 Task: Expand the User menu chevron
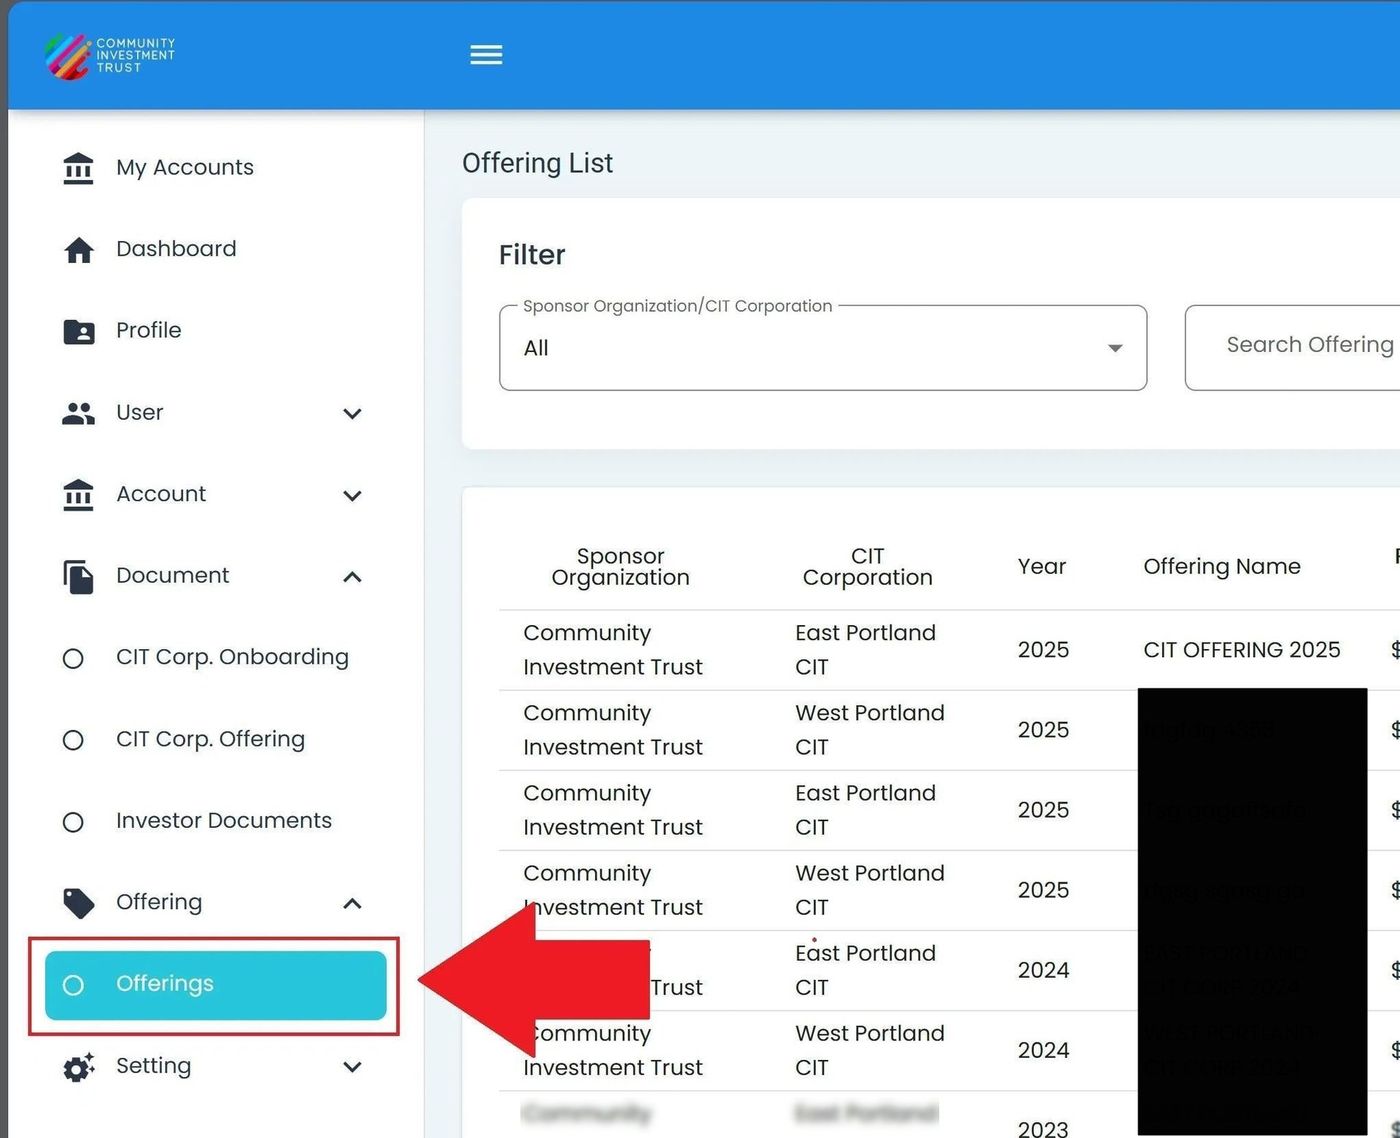(352, 414)
